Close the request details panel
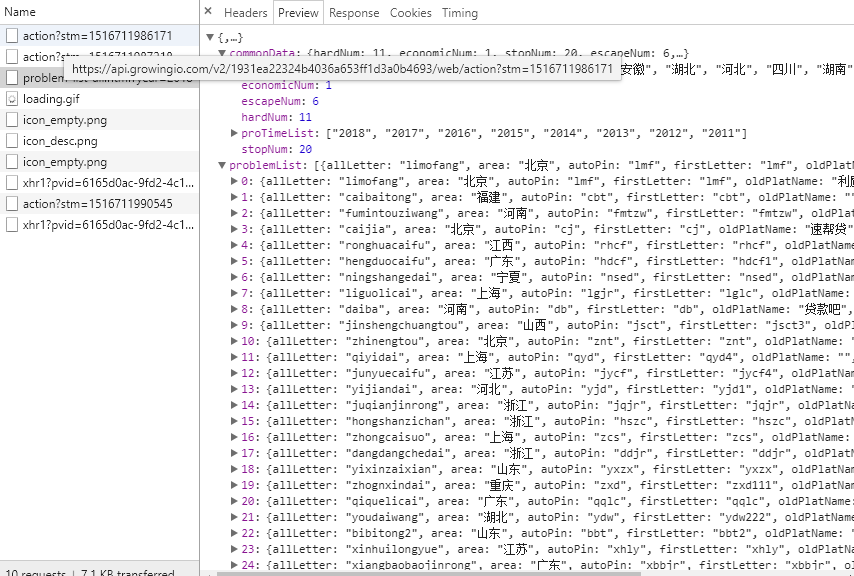 click(x=208, y=11)
